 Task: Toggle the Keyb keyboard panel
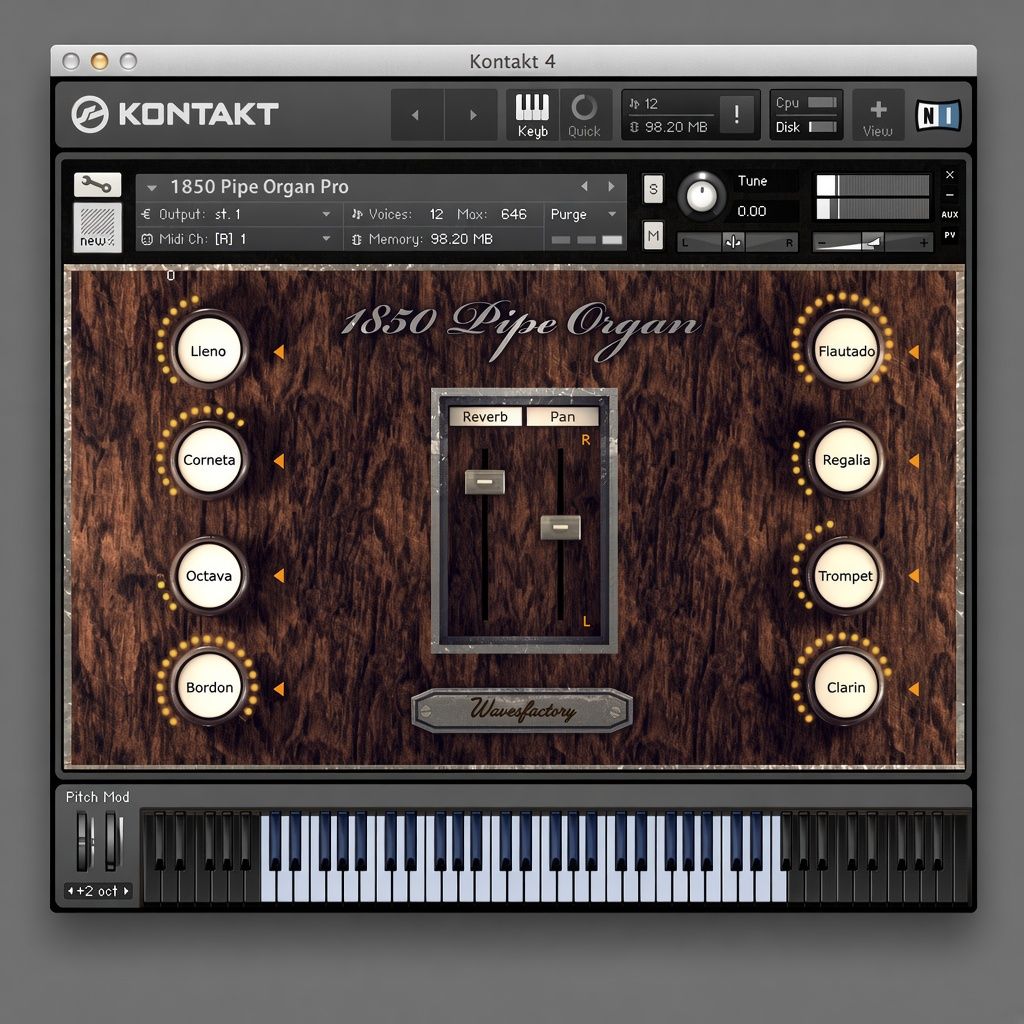[x=532, y=116]
